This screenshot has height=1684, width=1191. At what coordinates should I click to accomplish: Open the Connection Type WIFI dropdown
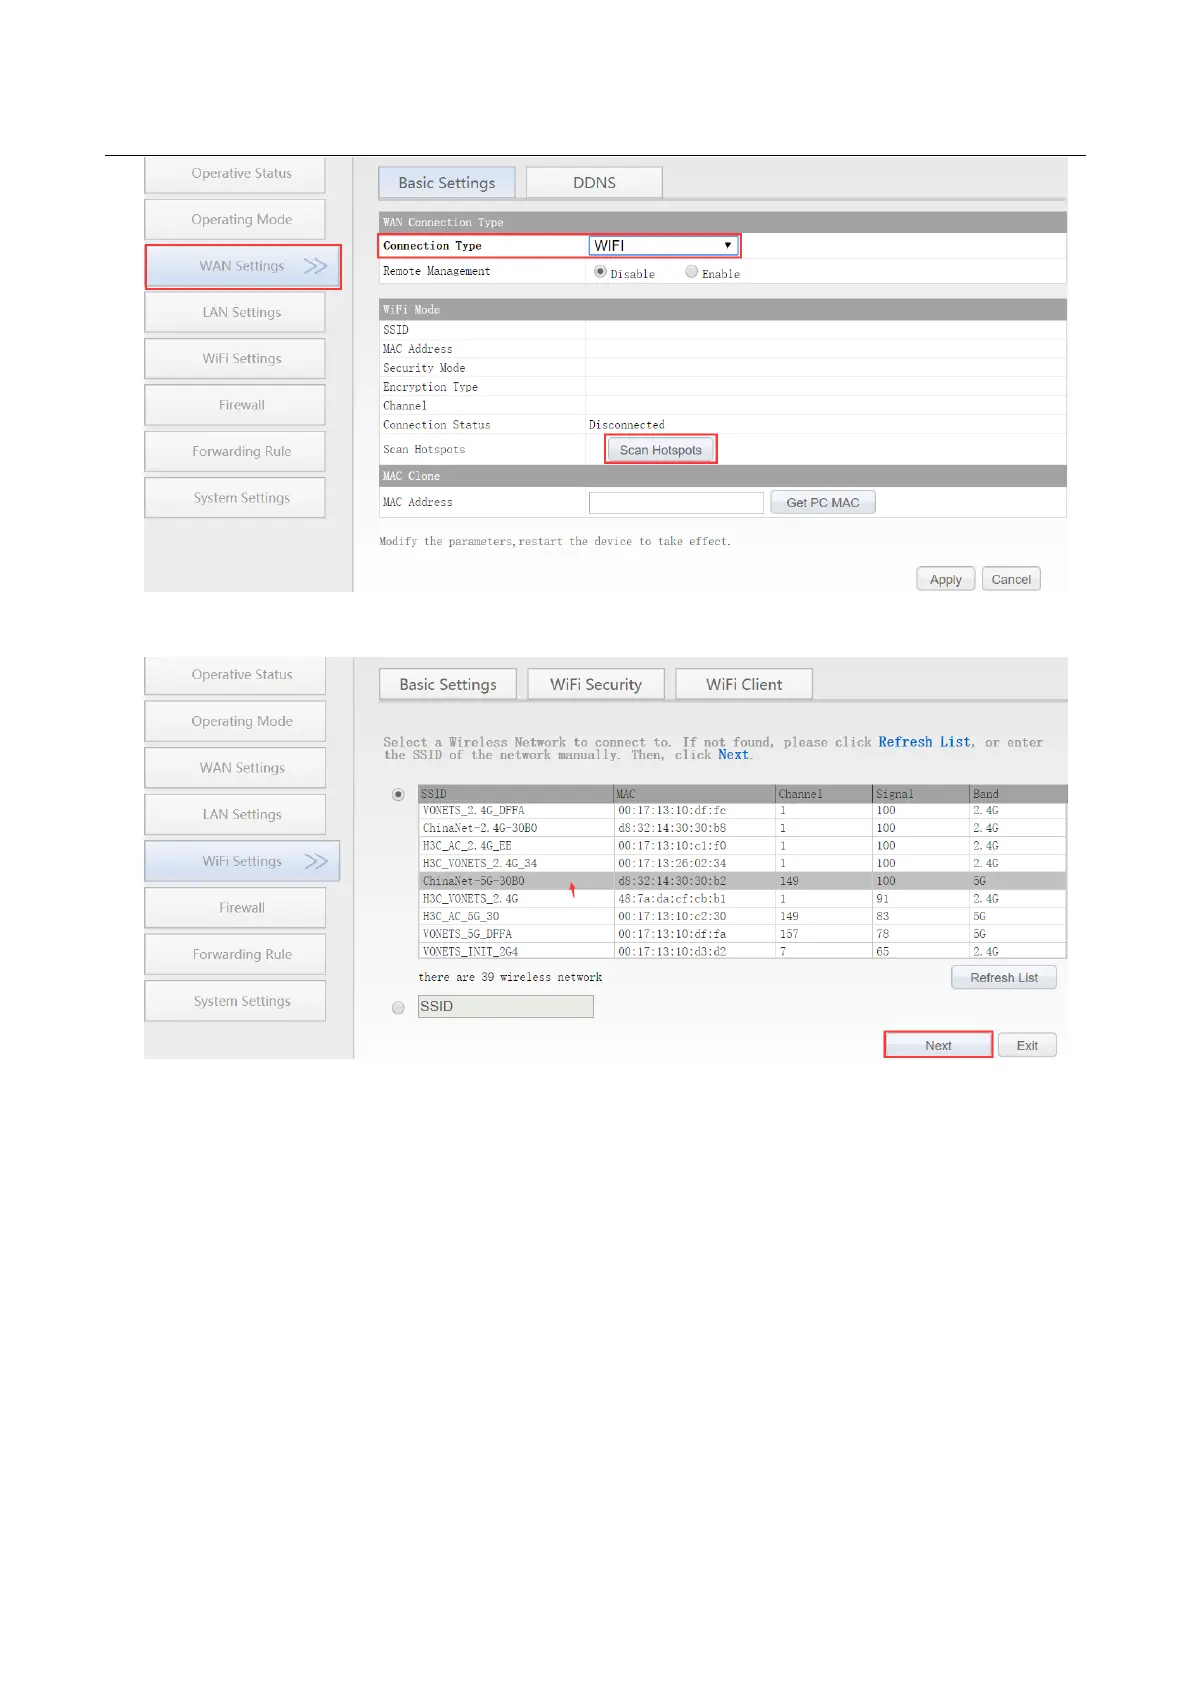(663, 246)
